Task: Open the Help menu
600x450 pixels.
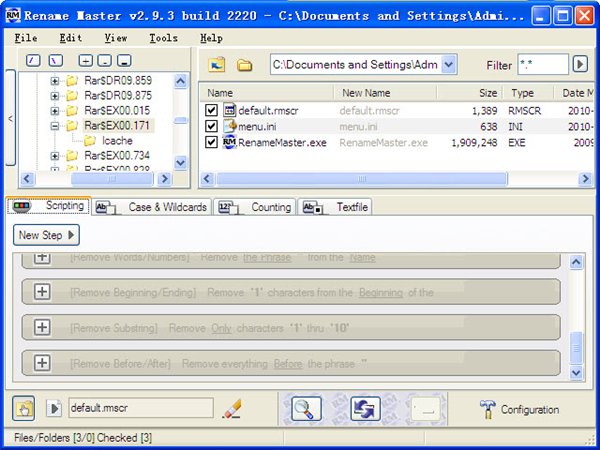Action: click(211, 38)
